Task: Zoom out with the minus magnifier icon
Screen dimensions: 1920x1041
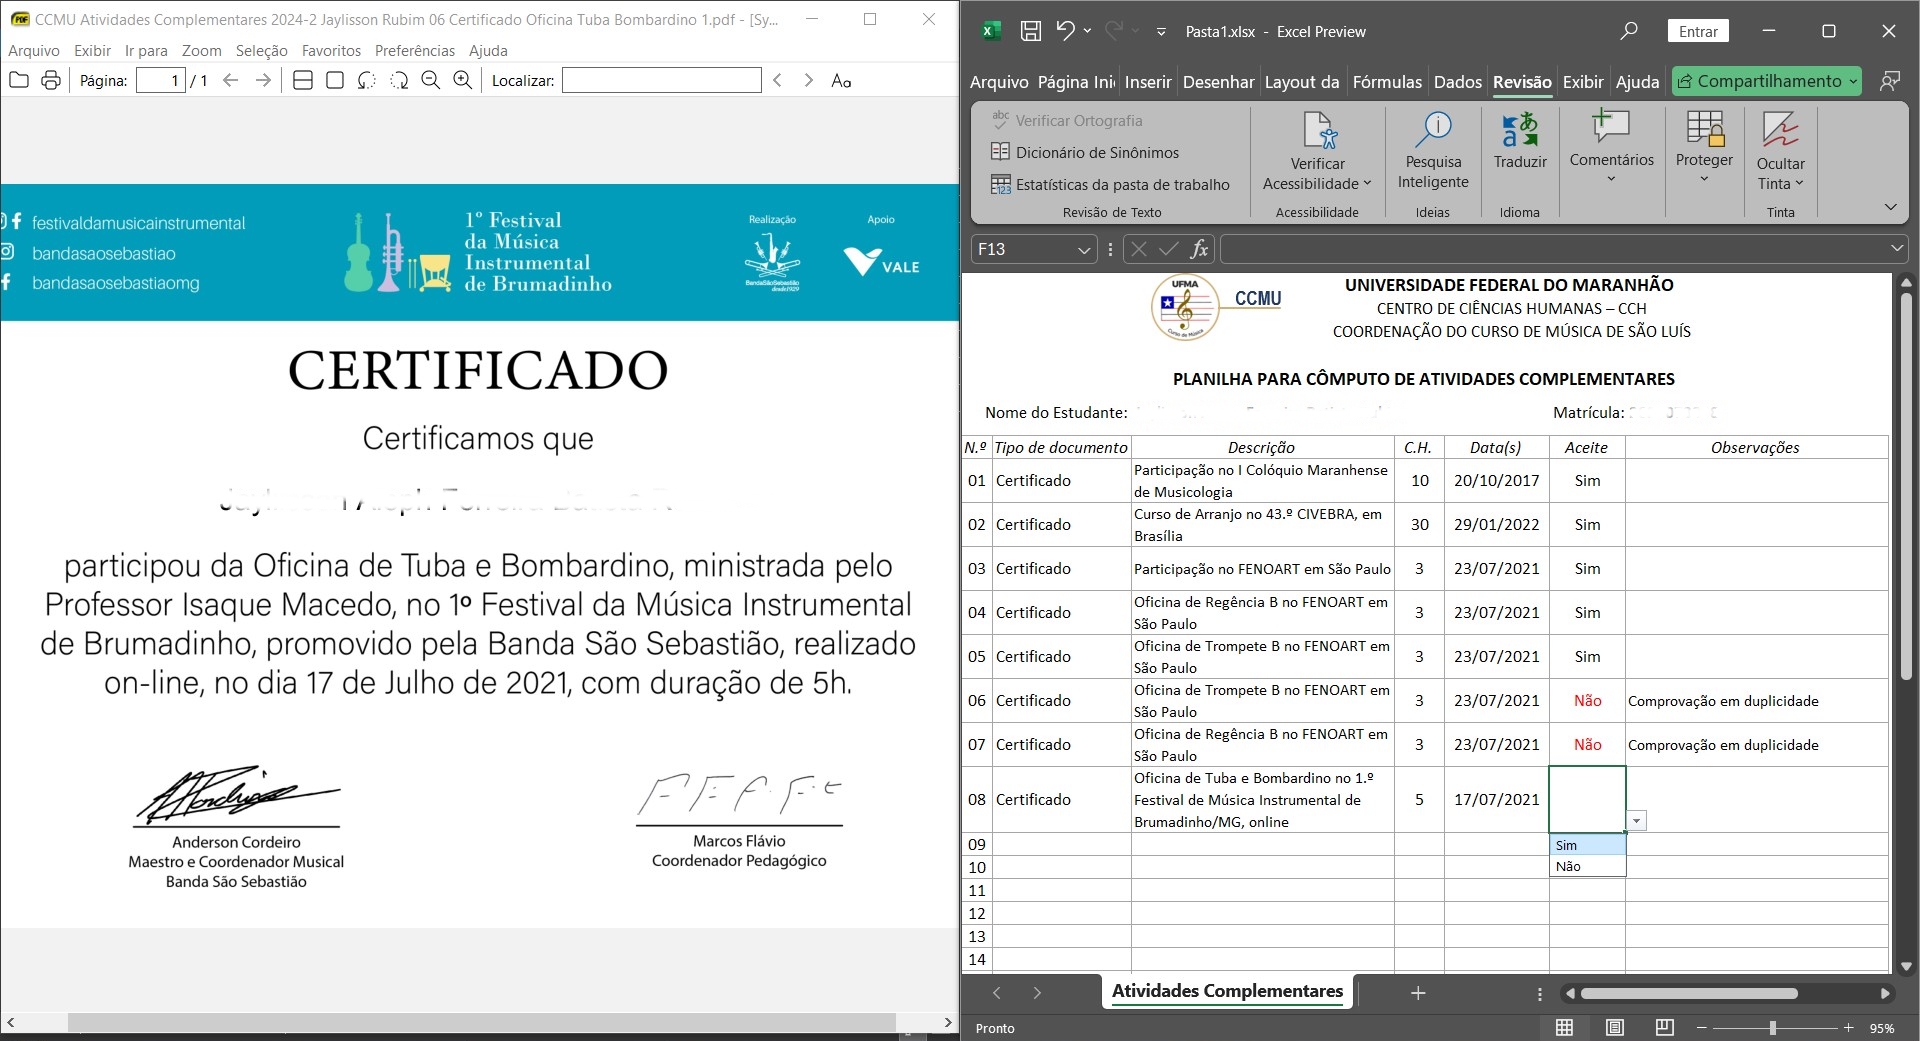Action: [431, 80]
